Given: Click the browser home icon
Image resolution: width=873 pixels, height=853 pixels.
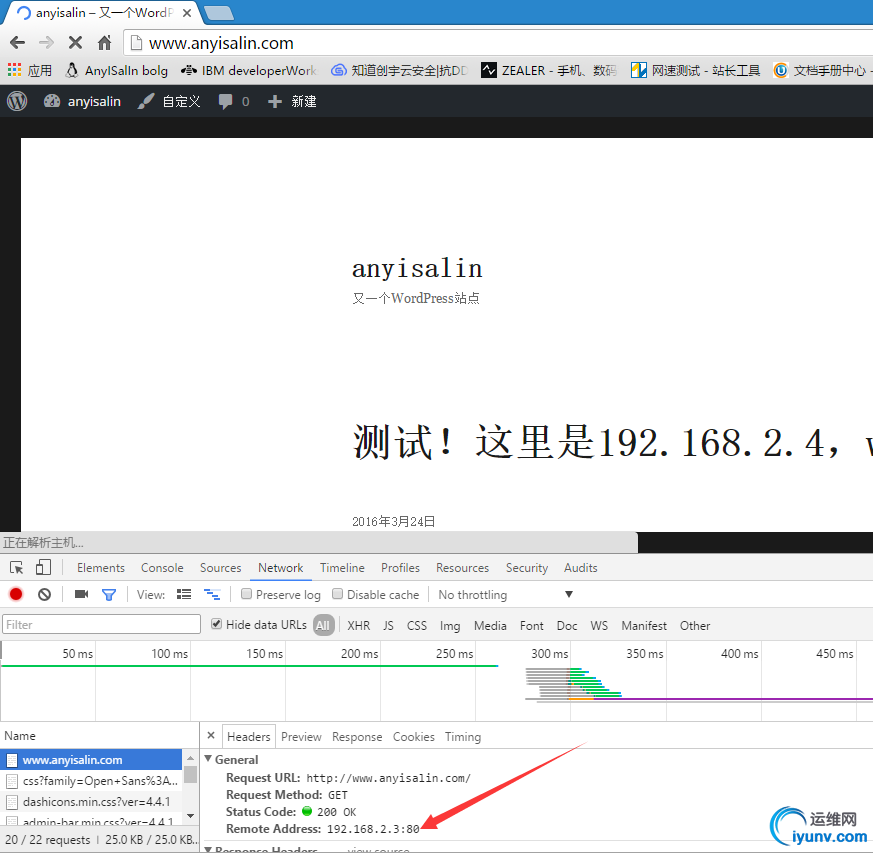Looking at the screenshot, I should (x=104, y=42).
